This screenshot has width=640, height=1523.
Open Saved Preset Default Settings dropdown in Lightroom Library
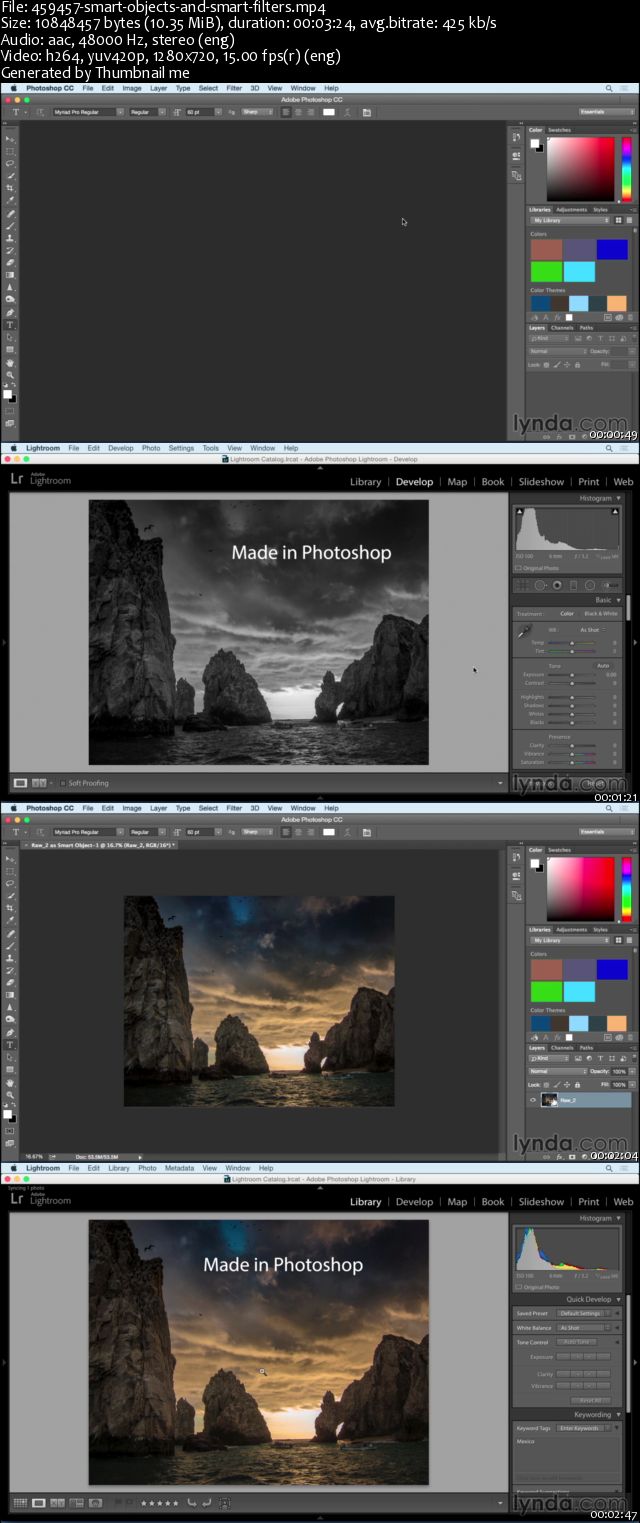click(584, 1313)
